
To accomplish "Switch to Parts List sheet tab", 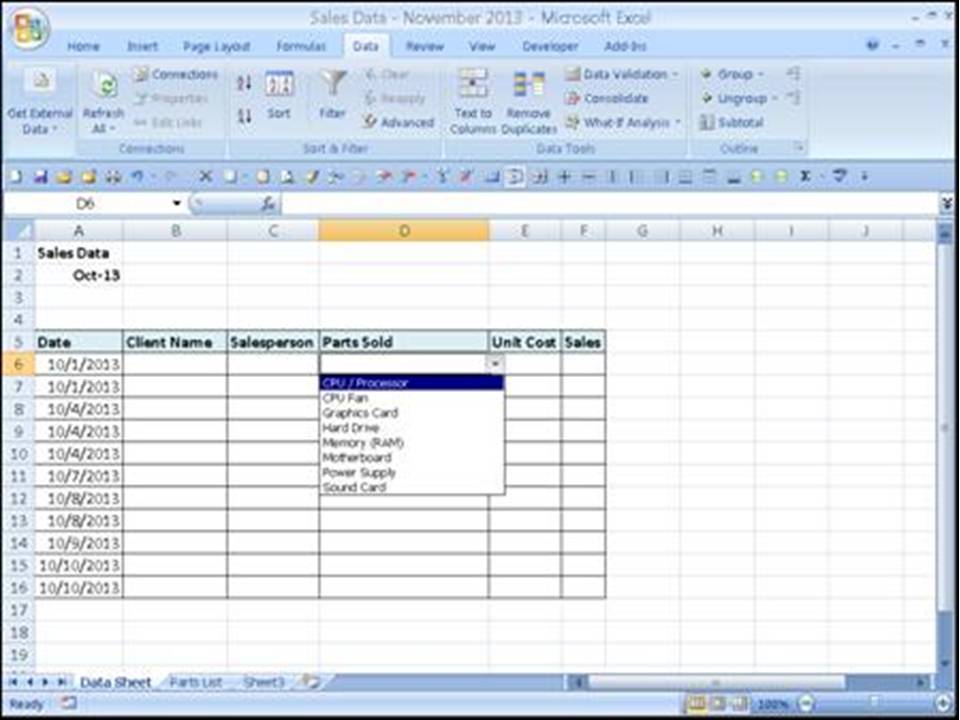I will point(195,681).
